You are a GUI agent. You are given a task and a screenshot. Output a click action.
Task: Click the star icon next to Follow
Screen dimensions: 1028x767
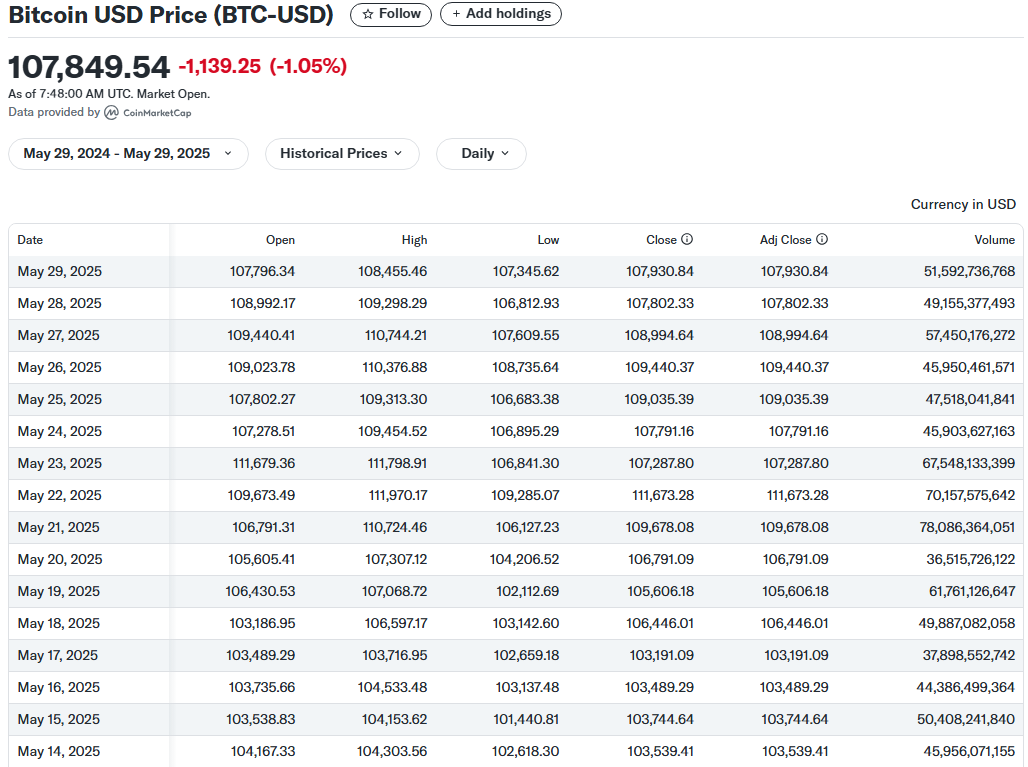coord(367,15)
